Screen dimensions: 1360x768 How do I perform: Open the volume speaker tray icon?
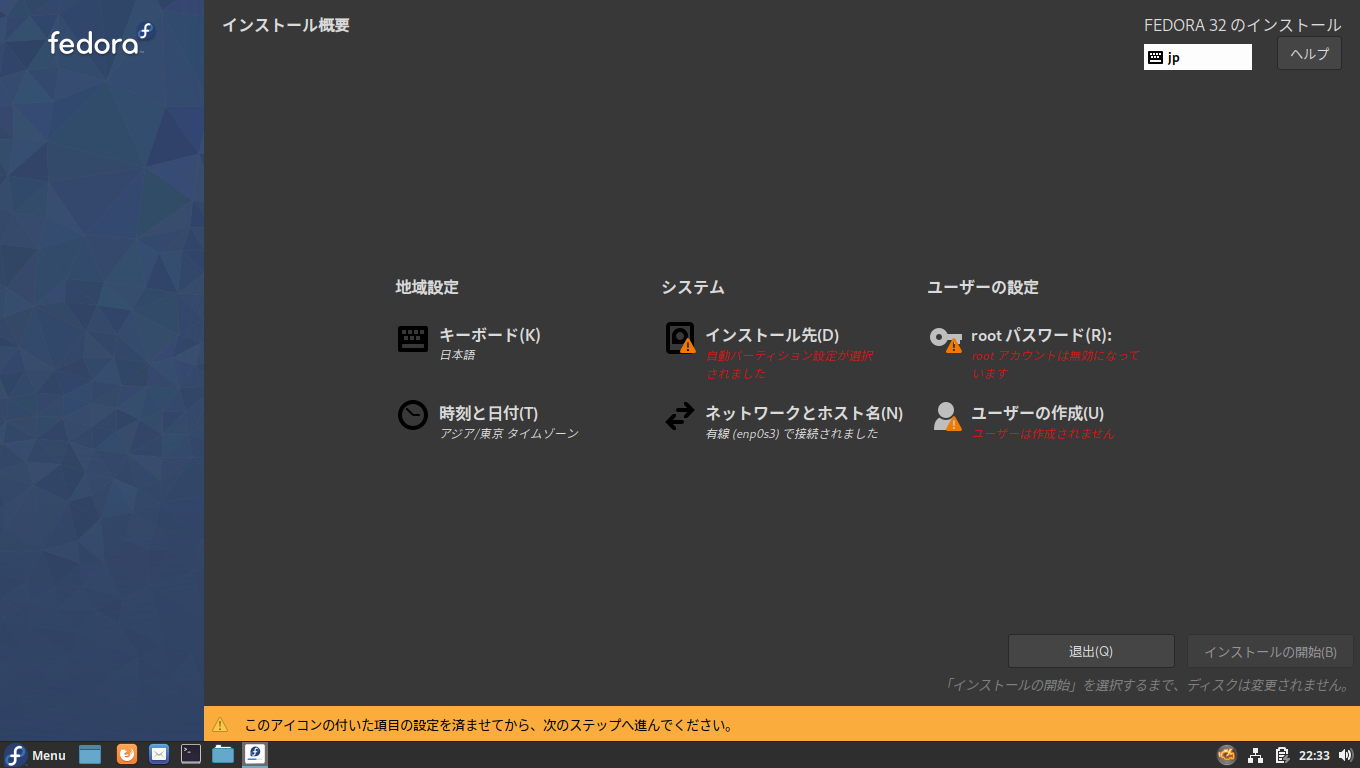pos(1345,755)
